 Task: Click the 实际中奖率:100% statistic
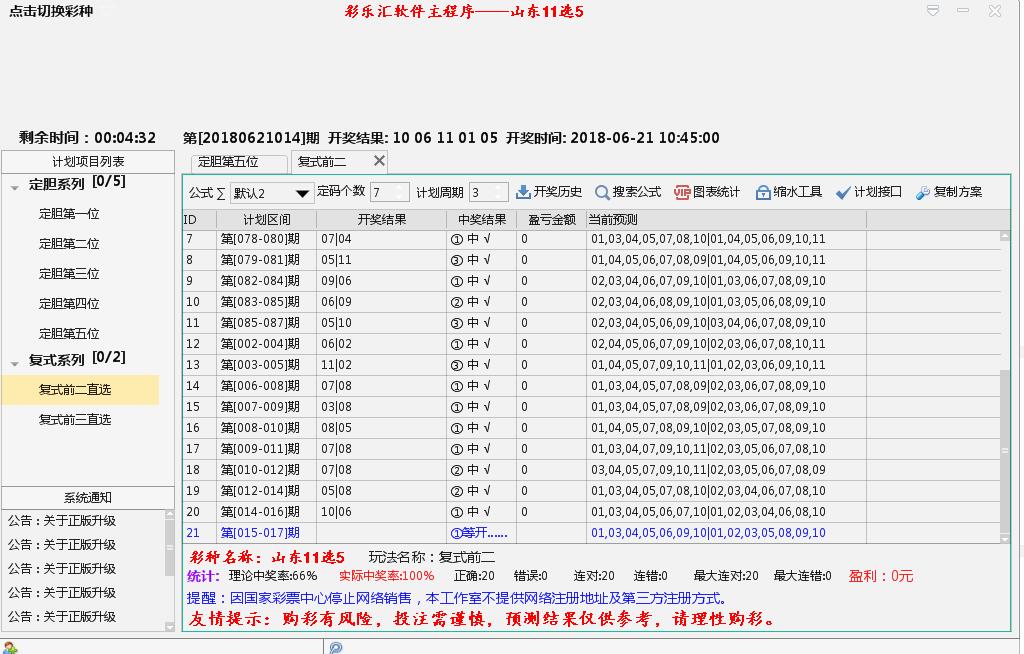386,576
